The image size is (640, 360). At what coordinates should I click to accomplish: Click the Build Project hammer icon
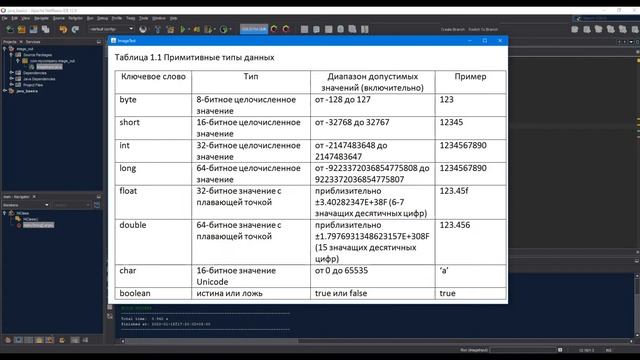click(x=158, y=29)
